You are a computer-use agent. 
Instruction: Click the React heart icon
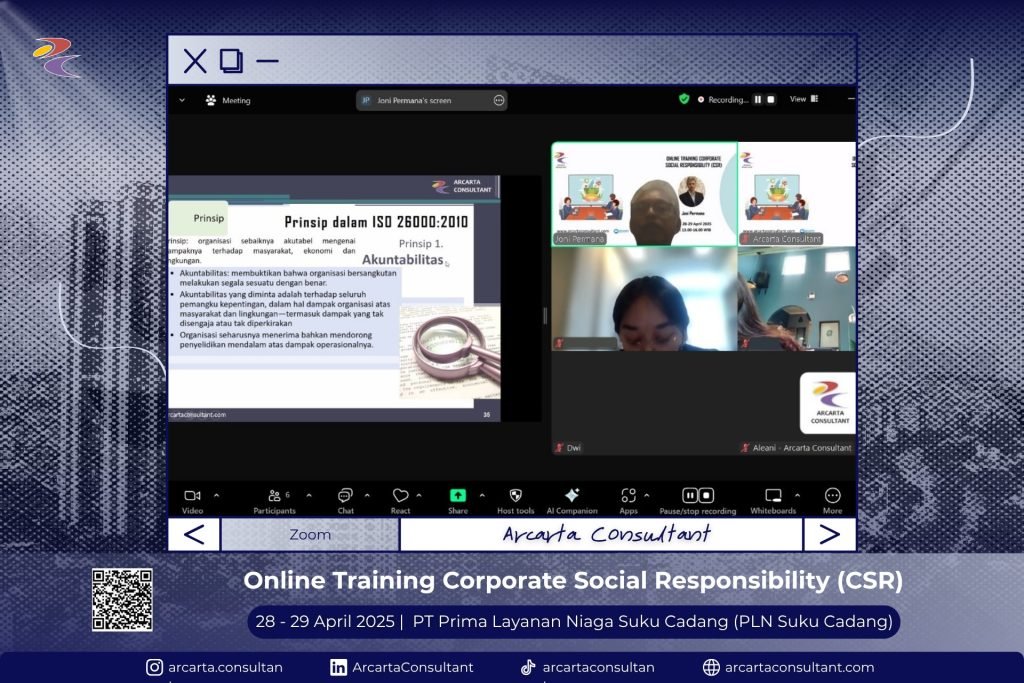(400, 496)
